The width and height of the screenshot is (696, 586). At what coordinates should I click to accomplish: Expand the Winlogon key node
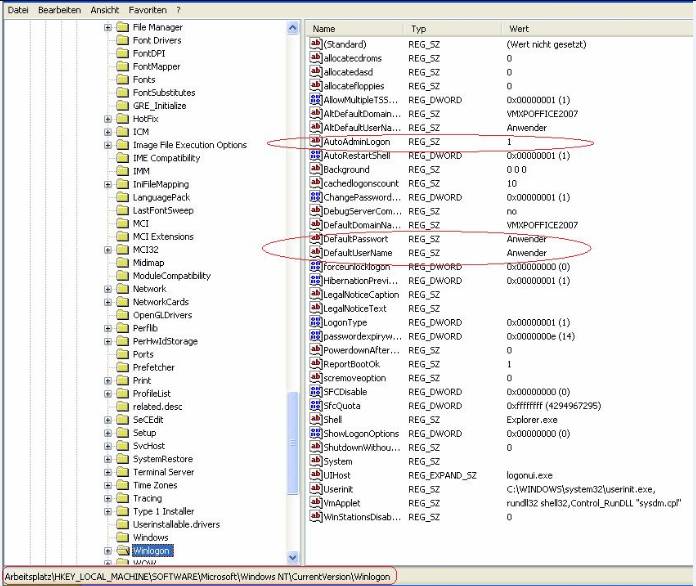108,550
